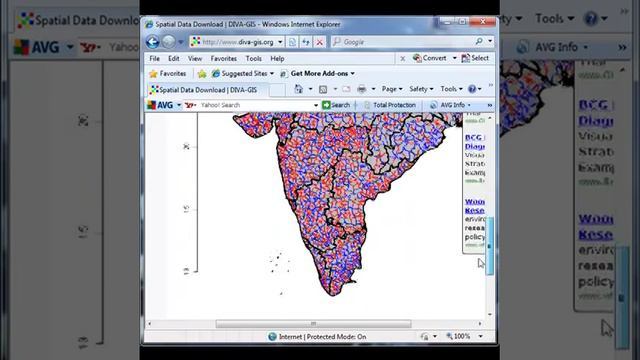Select the Spatial Data Download tab
The width and height of the screenshot is (640, 360).
coord(207,90)
